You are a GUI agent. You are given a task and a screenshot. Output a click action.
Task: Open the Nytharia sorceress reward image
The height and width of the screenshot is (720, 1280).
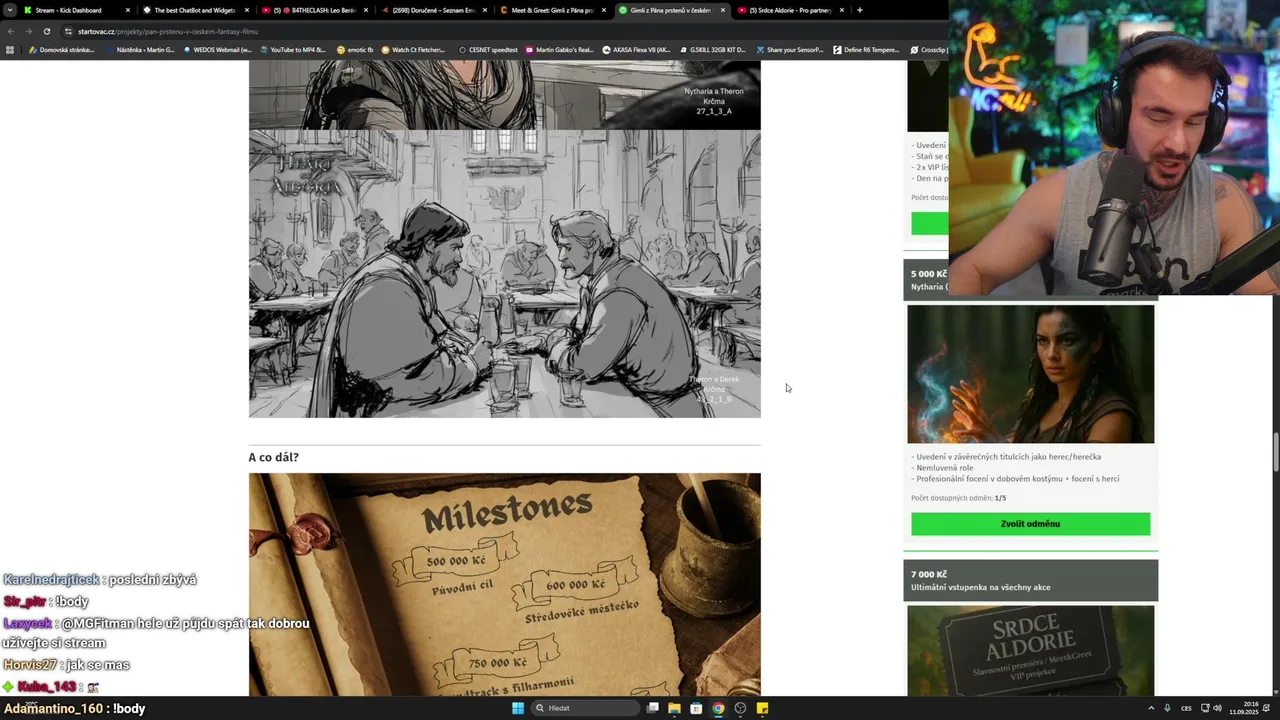pyautogui.click(x=1030, y=374)
